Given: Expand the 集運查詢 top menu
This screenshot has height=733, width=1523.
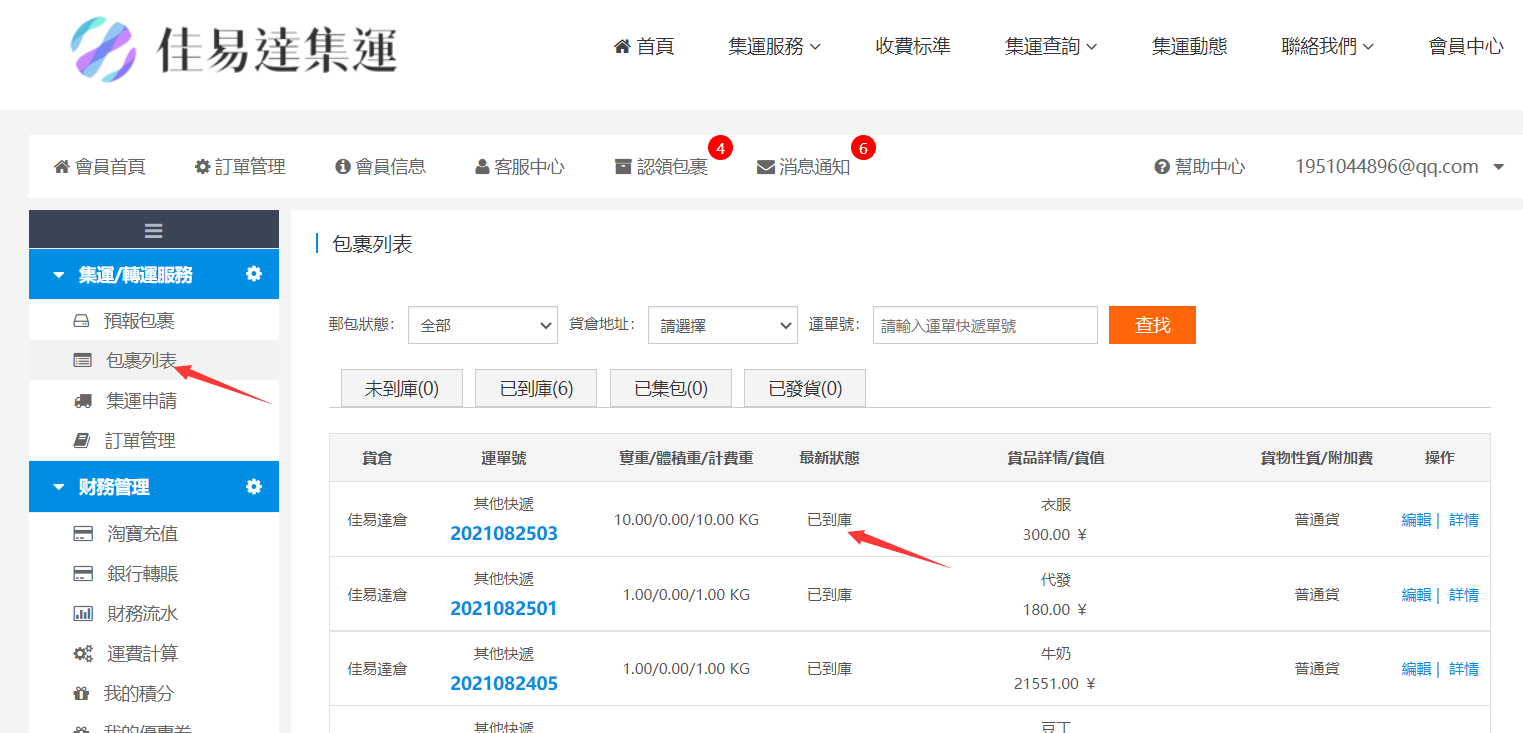Looking at the screenshot, I should click(1051, 46).
